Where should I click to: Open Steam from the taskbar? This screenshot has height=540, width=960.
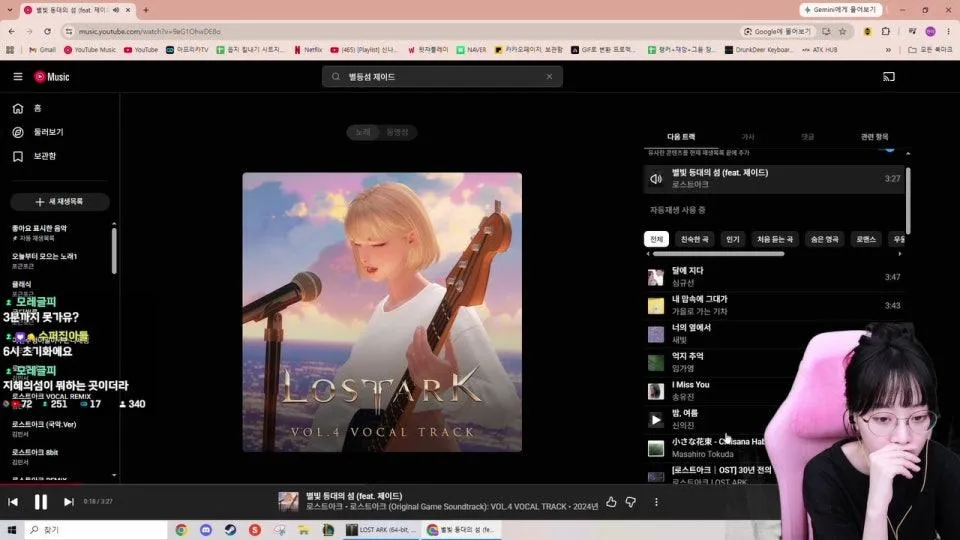(x=230, y=530)
